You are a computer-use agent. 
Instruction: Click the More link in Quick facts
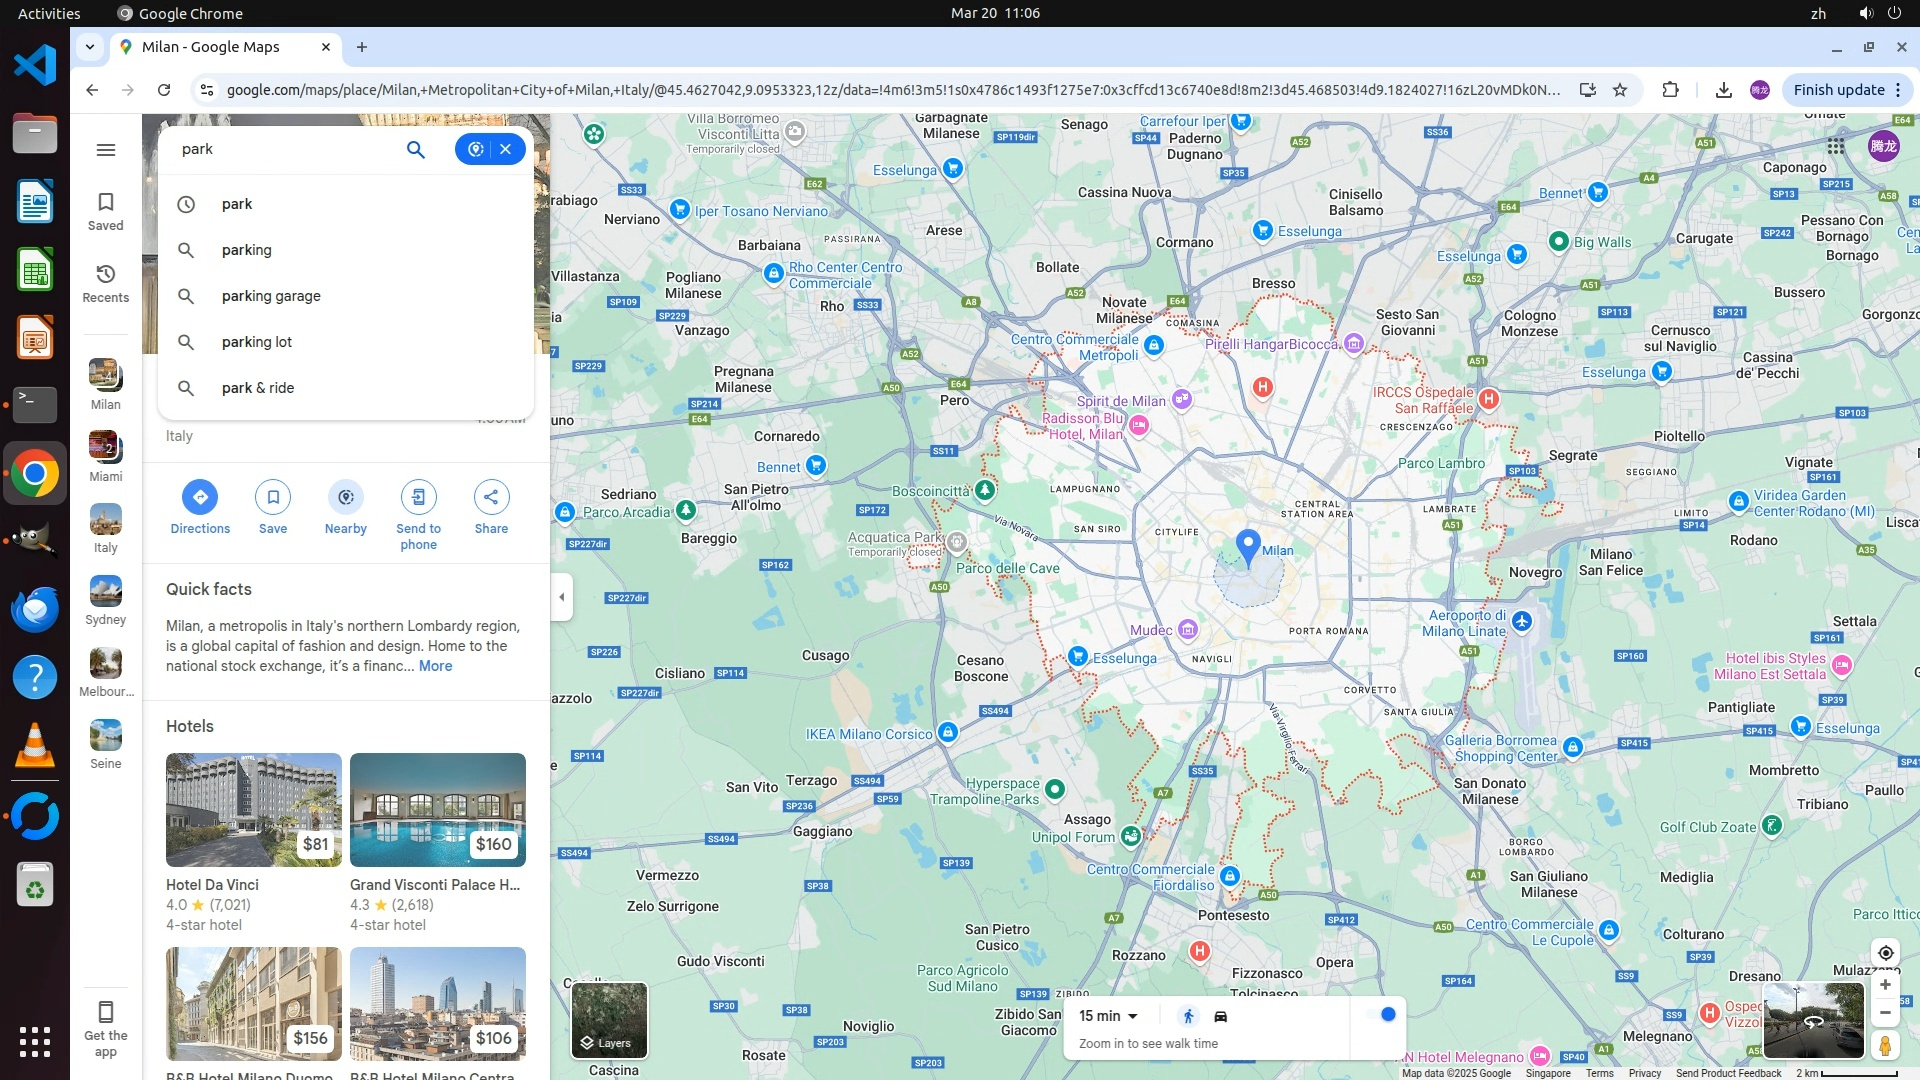435,666
